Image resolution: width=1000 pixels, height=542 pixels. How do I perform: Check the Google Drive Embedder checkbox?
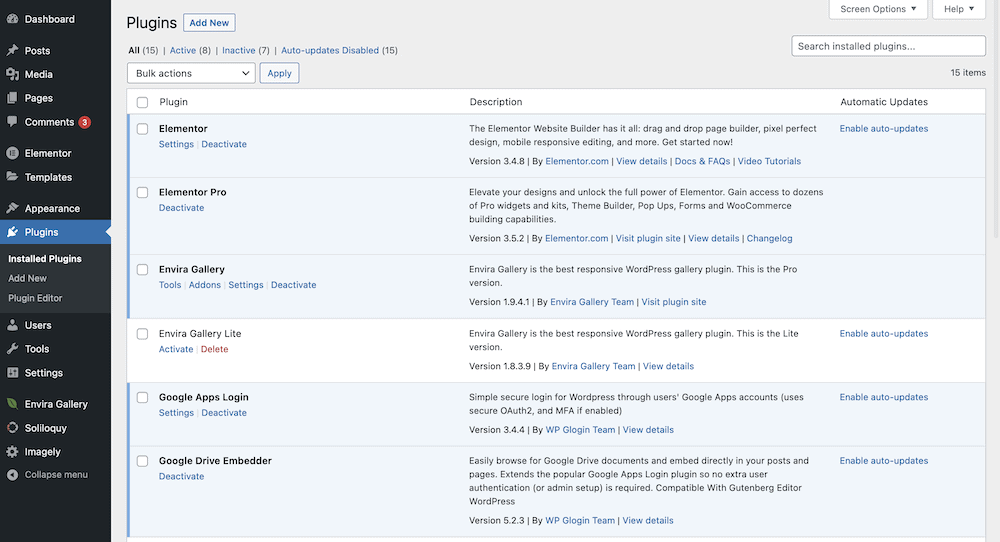pos(142,461)
